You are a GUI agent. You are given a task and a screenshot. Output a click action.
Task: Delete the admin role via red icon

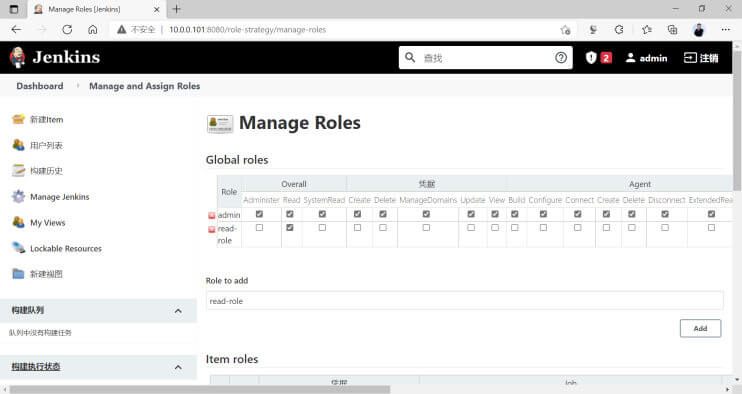[x=212, y=216]
